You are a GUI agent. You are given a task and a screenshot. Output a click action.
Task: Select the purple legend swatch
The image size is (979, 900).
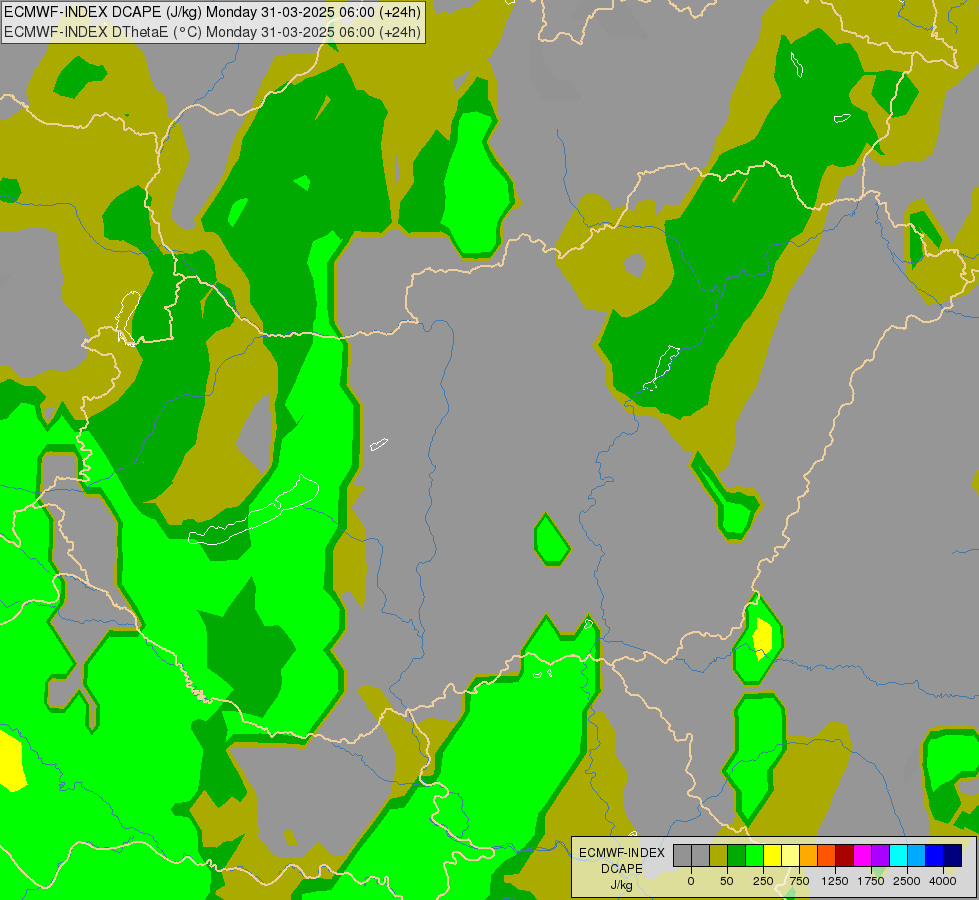click(x=881, y=855)
